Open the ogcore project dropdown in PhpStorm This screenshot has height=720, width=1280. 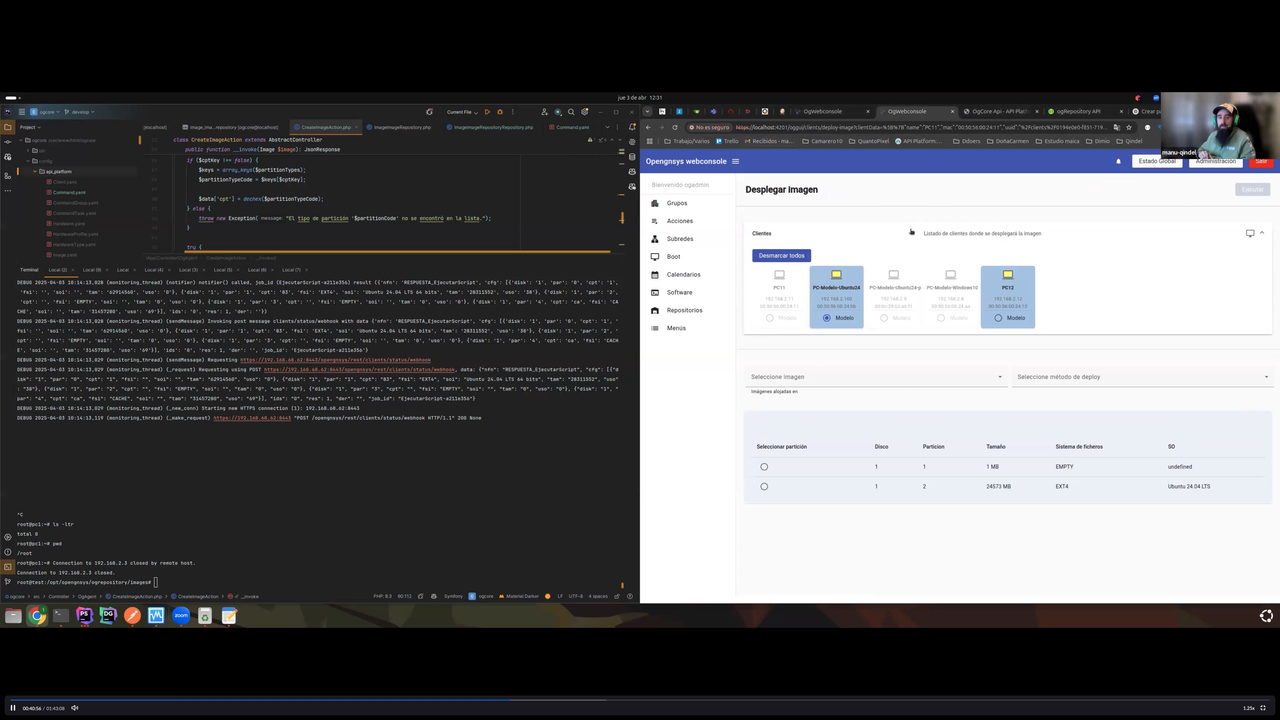47,112
